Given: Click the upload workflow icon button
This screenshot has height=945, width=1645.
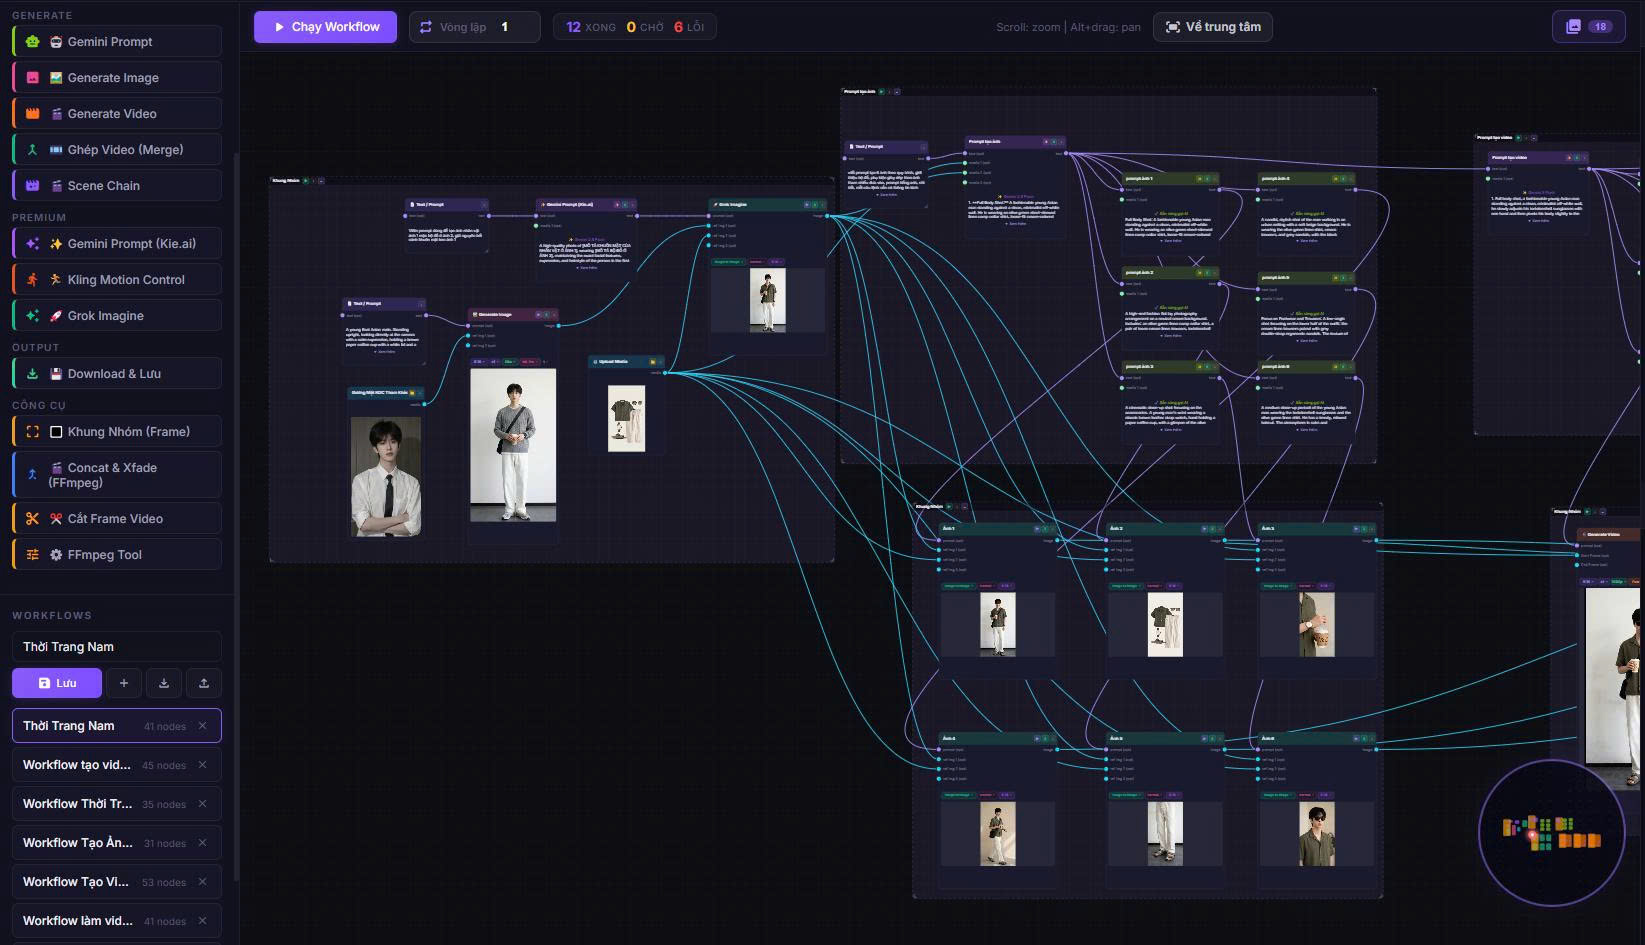Looking at the screenshot, I should coord(204,683).
